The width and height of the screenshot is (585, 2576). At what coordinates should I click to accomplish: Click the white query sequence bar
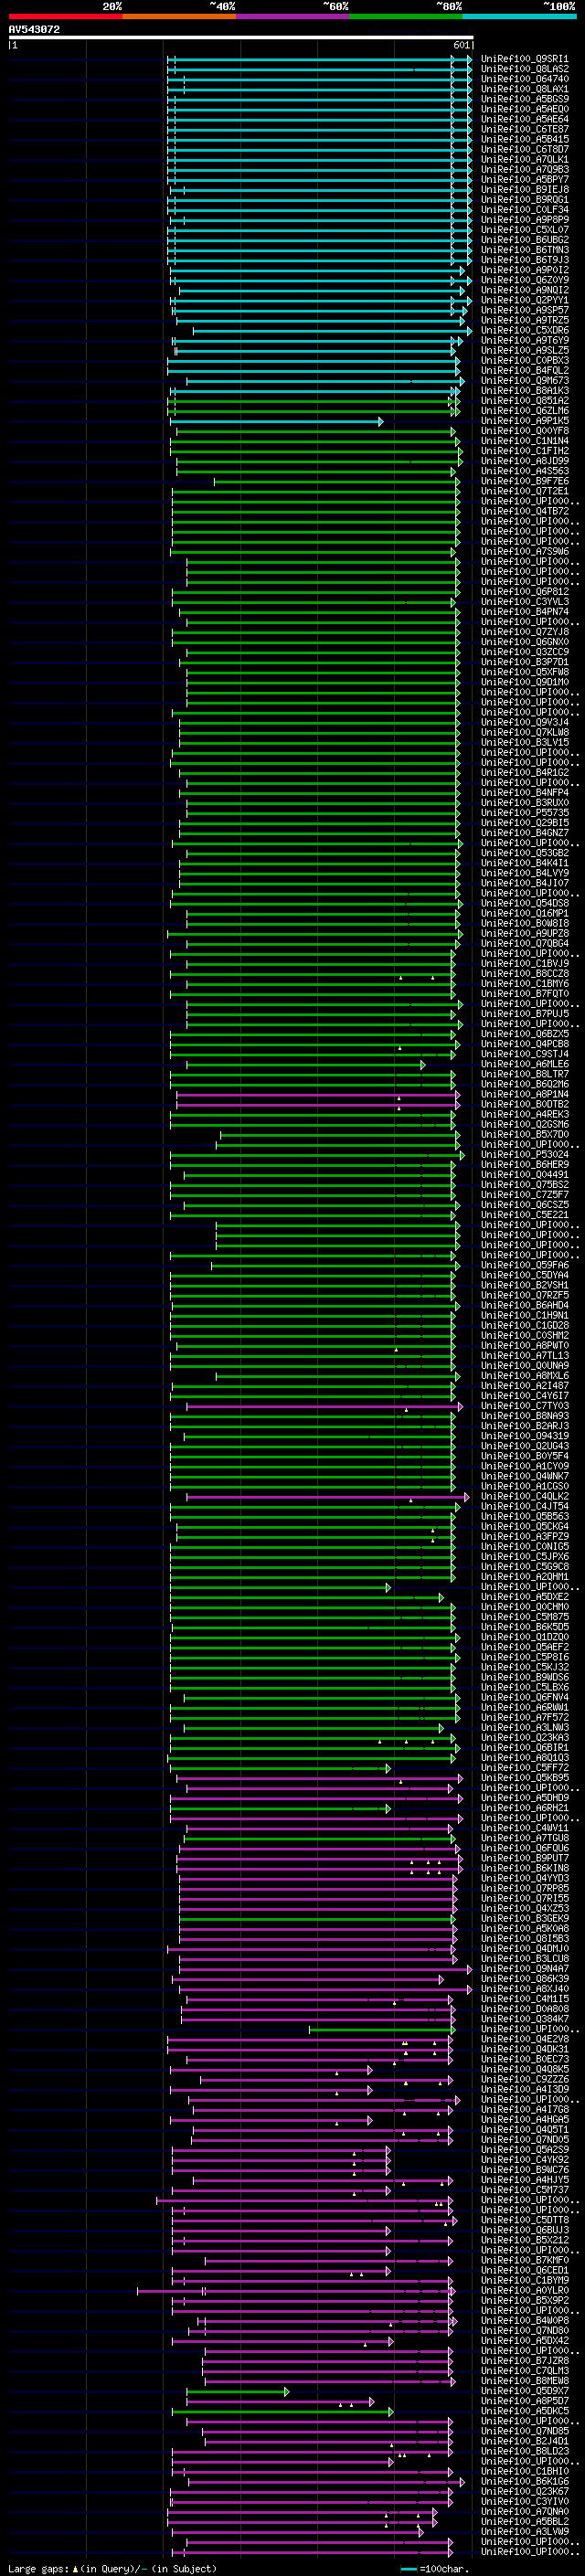tap(240, 37)
